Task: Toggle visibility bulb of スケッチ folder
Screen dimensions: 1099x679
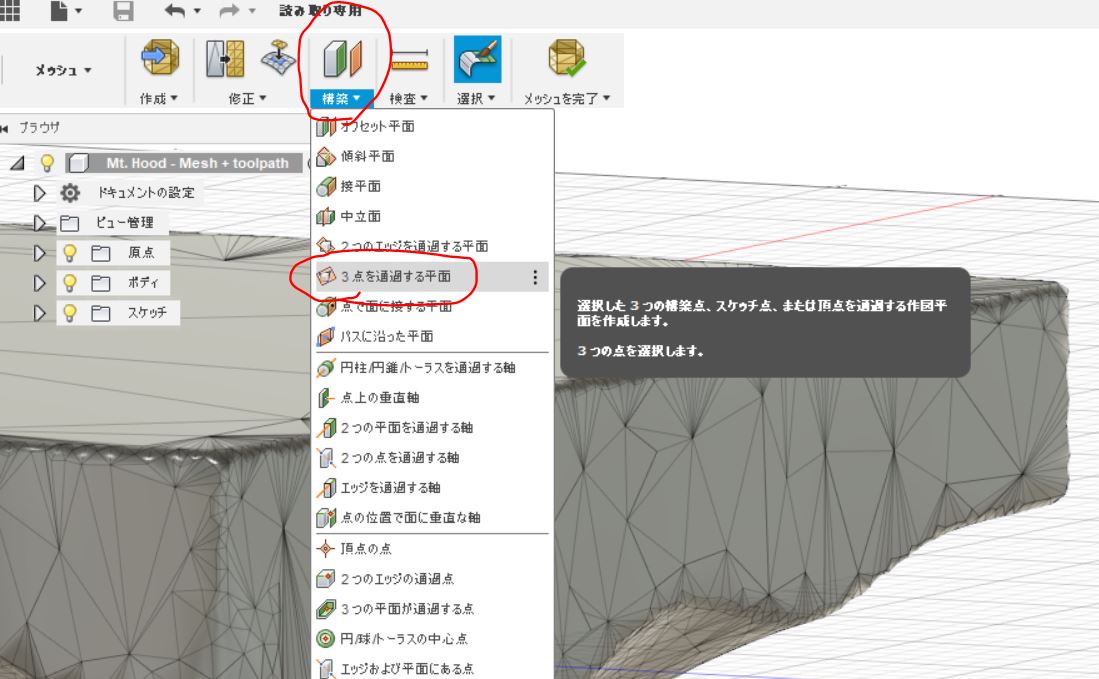Action: click(69, 313)
